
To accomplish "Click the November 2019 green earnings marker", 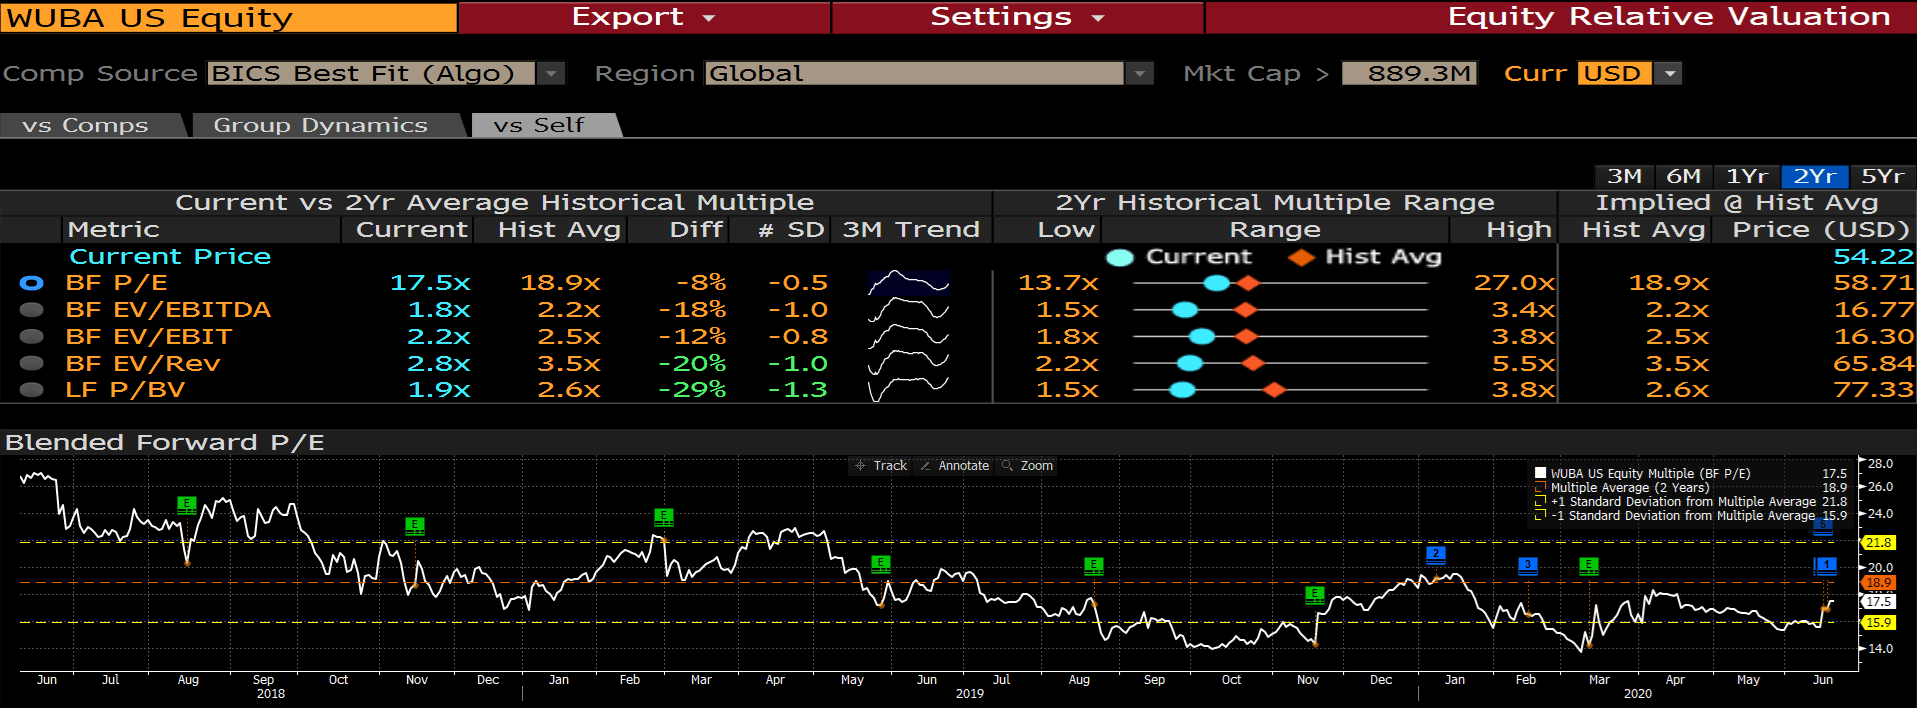I will point(1314,595).
